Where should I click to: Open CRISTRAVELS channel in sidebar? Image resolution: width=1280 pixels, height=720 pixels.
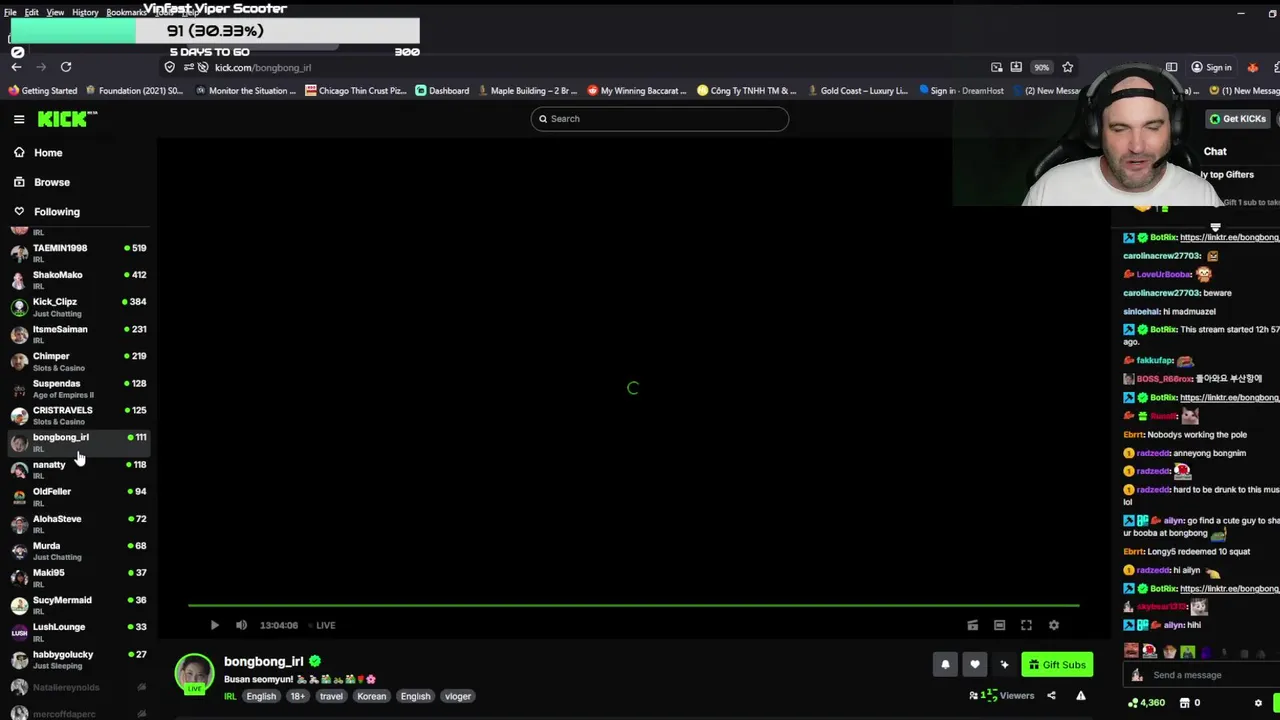(78, 415)
